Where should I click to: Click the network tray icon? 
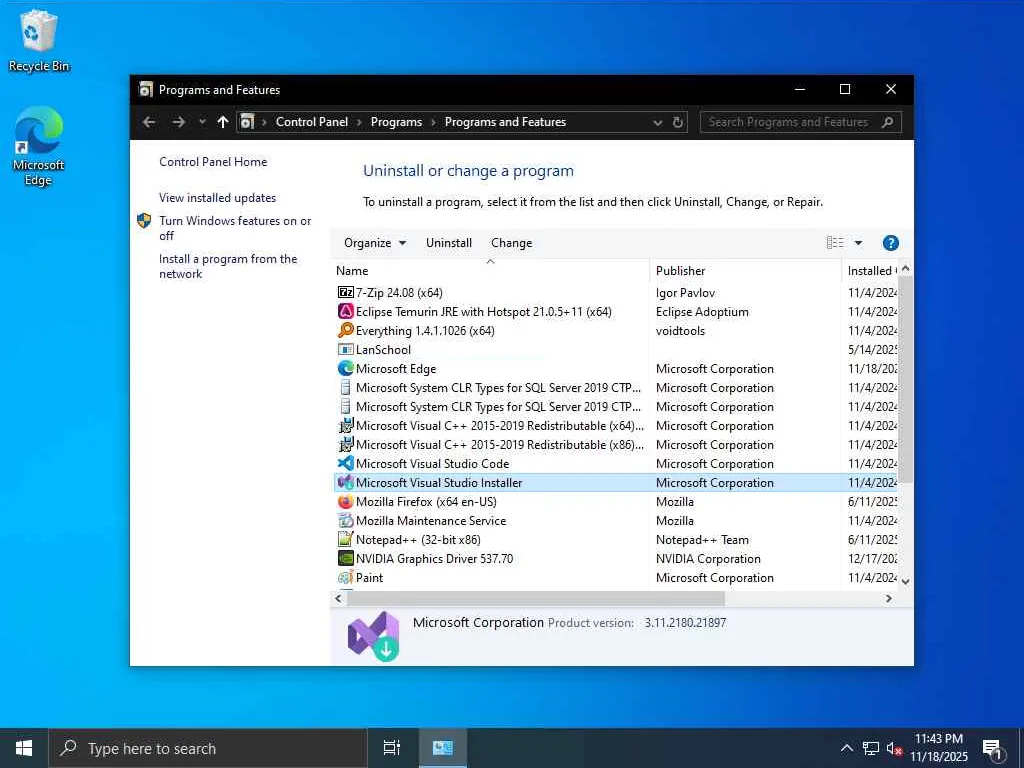point(871,748)
